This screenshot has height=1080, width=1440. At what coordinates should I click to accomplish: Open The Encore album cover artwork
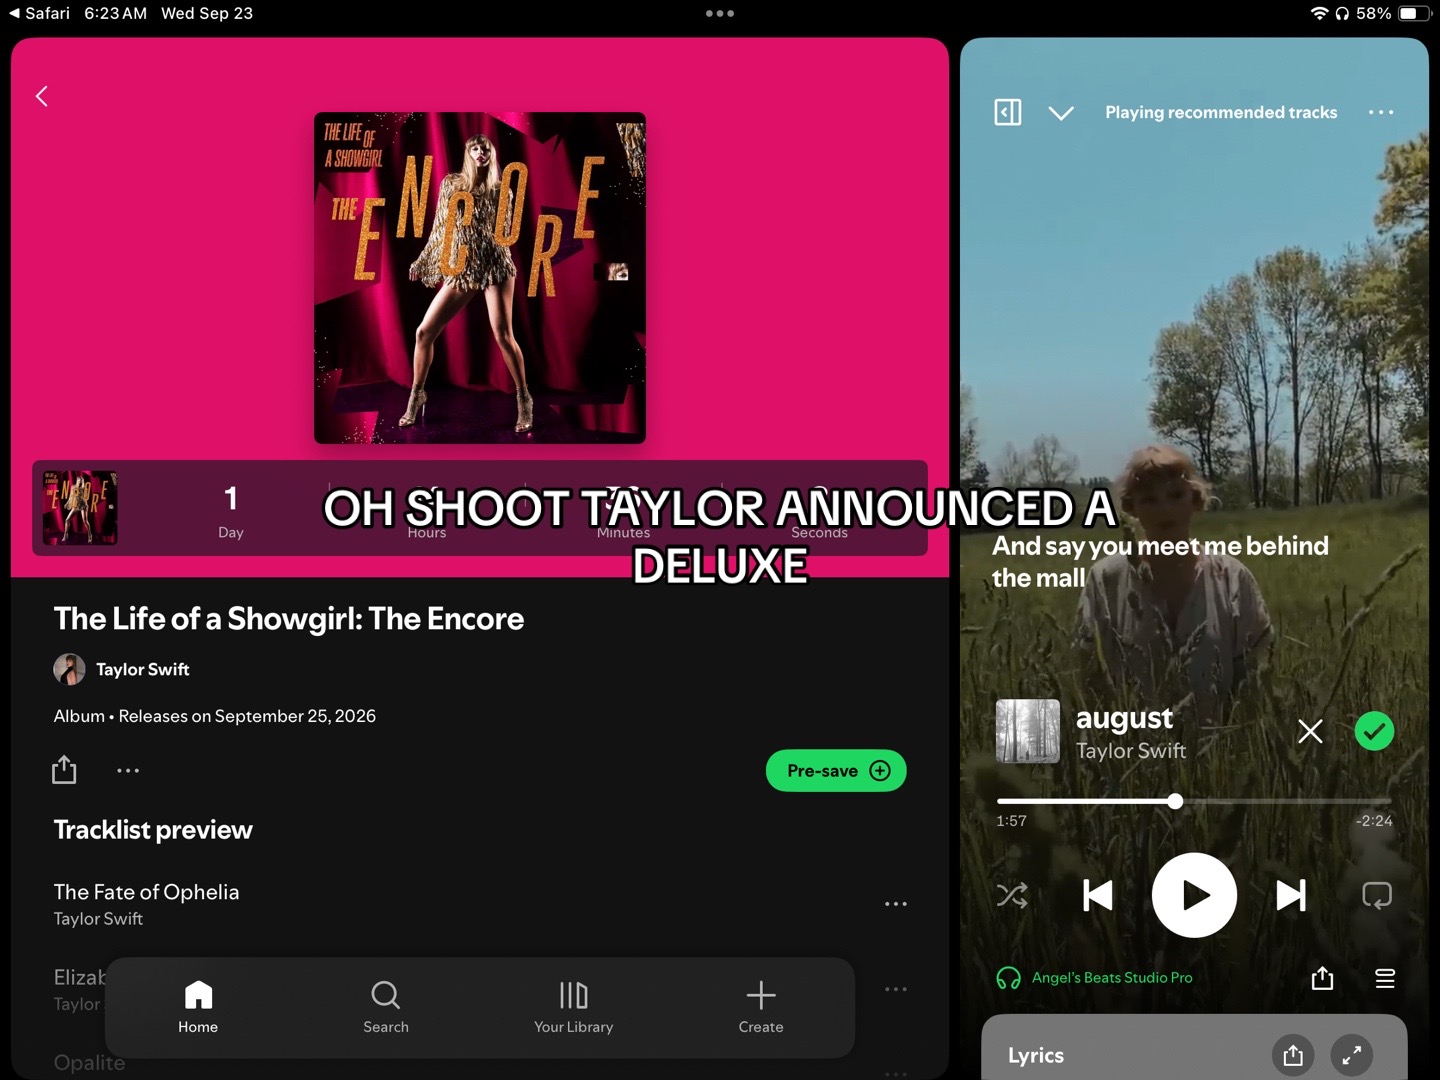click(x=480, y=278)
